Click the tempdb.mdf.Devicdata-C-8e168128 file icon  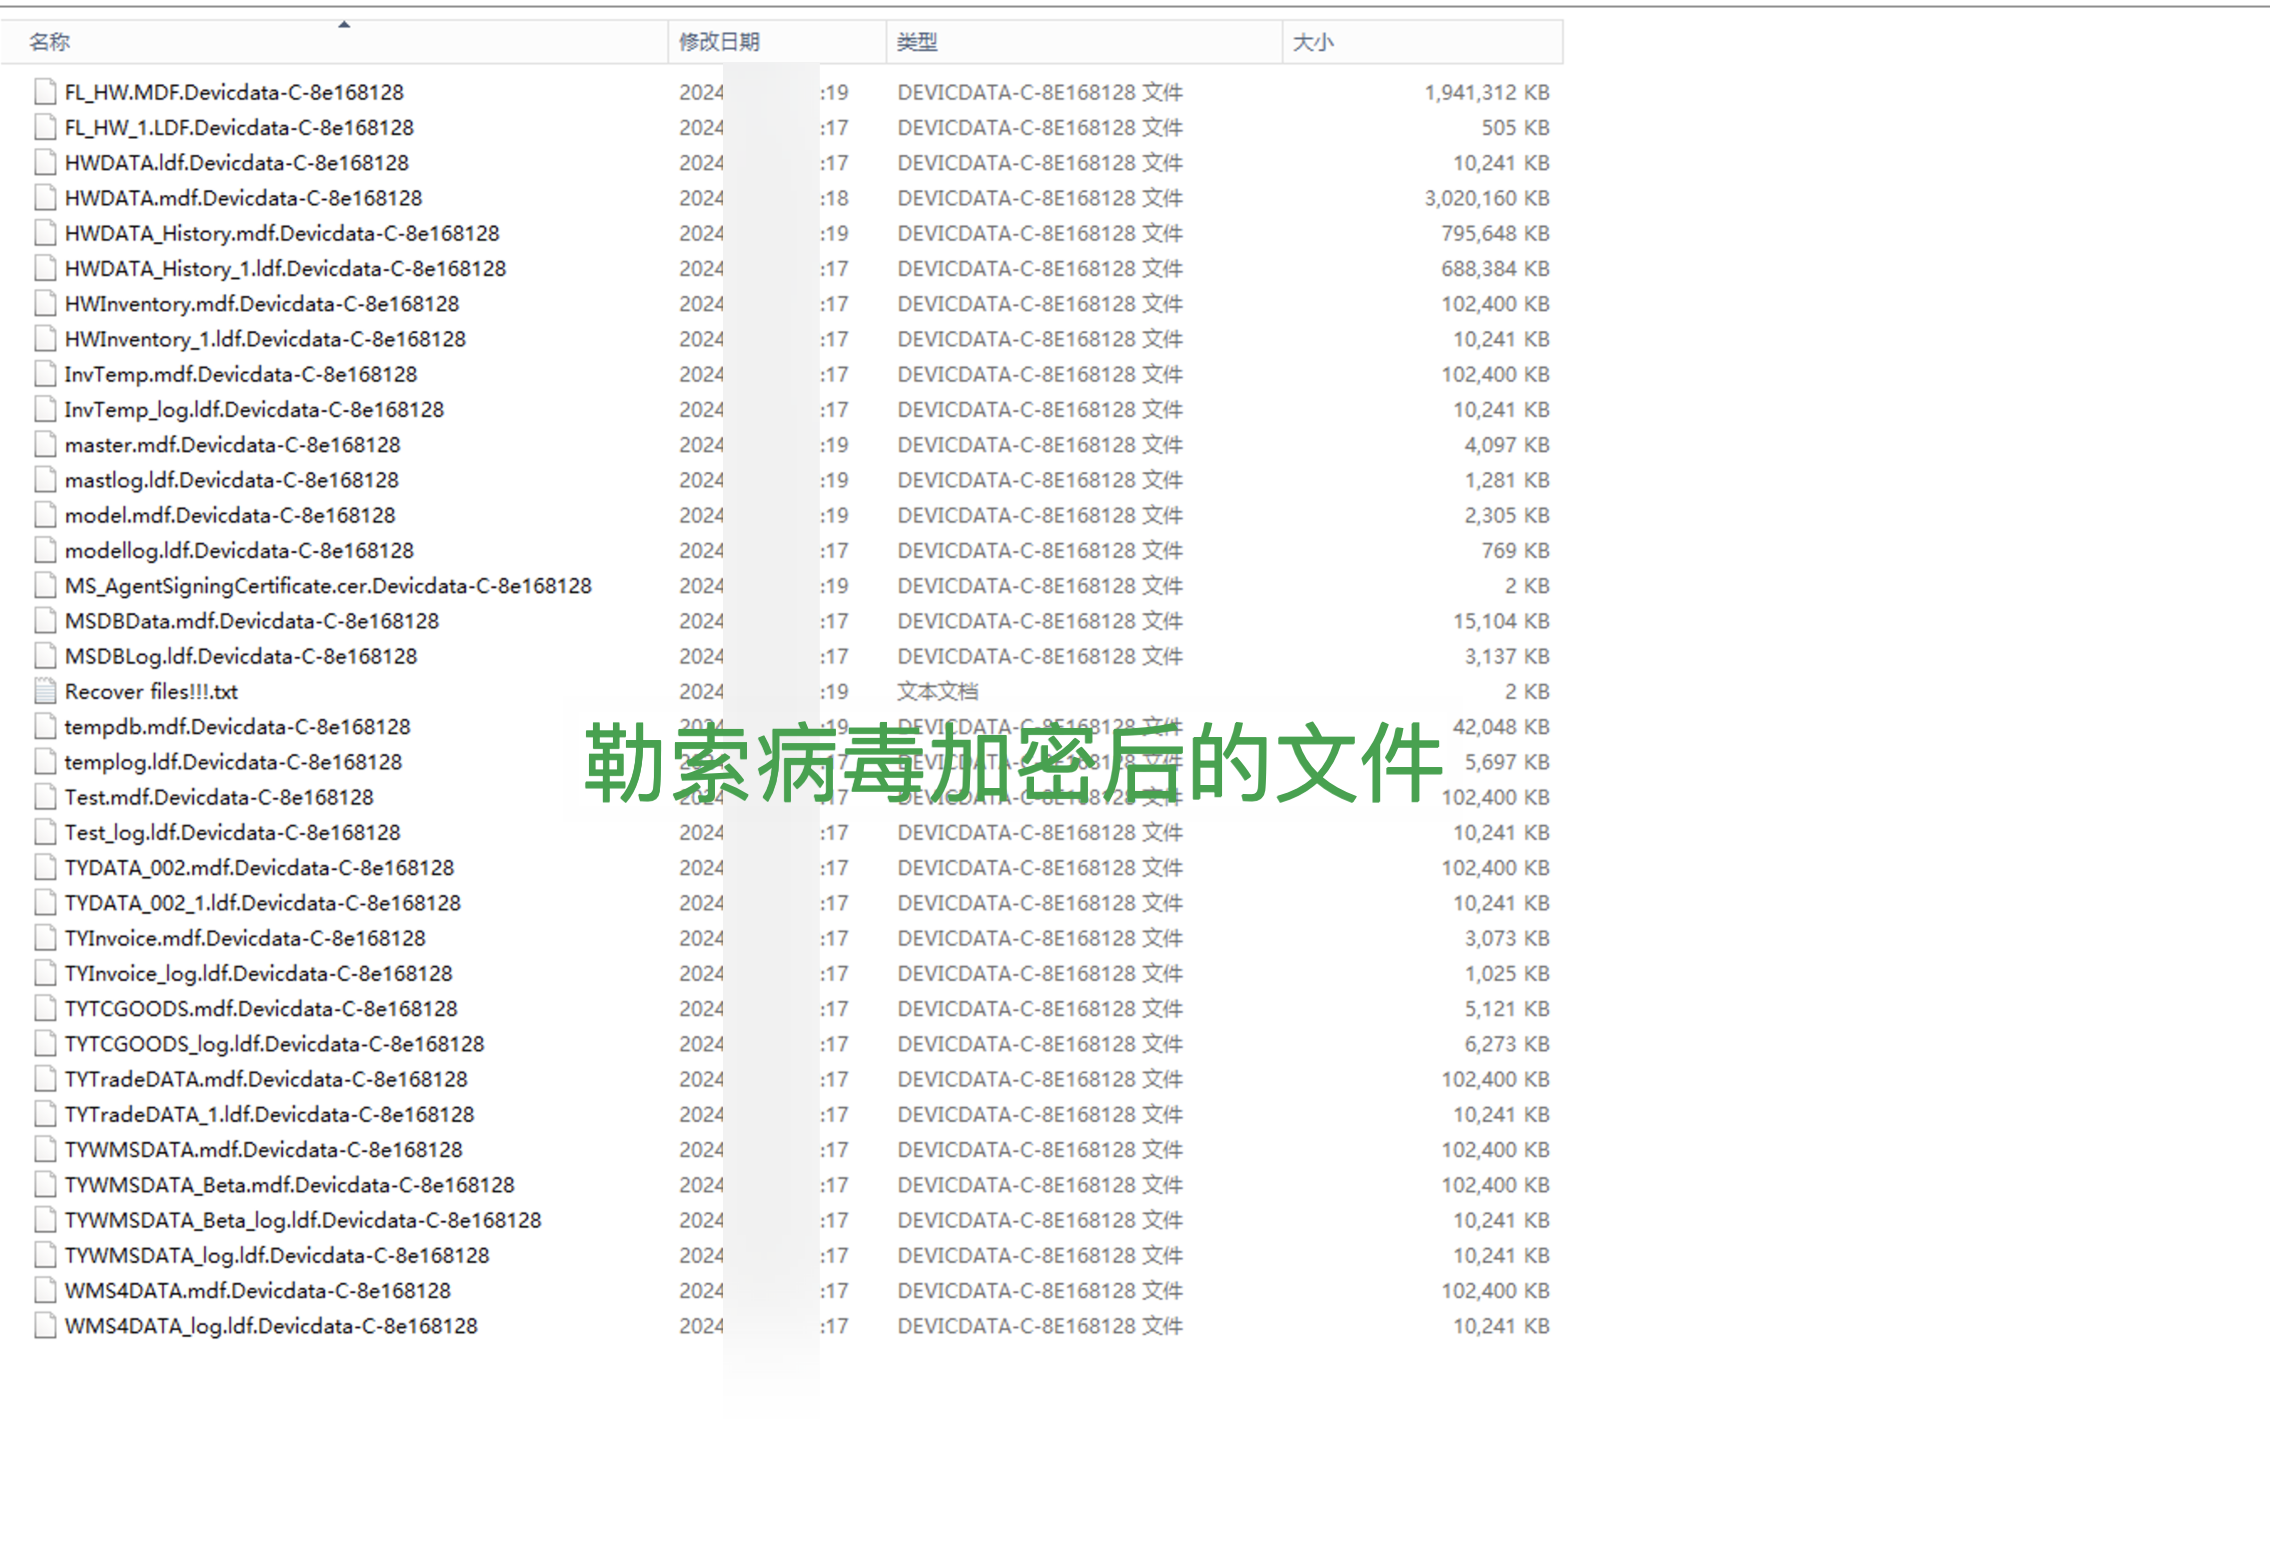[x=45, y=726]
